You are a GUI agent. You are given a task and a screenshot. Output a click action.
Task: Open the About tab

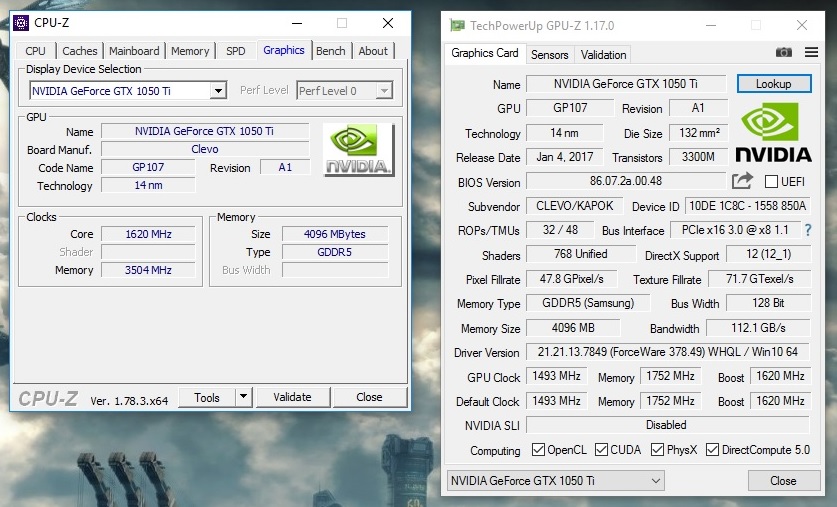(x=373, y=51)
